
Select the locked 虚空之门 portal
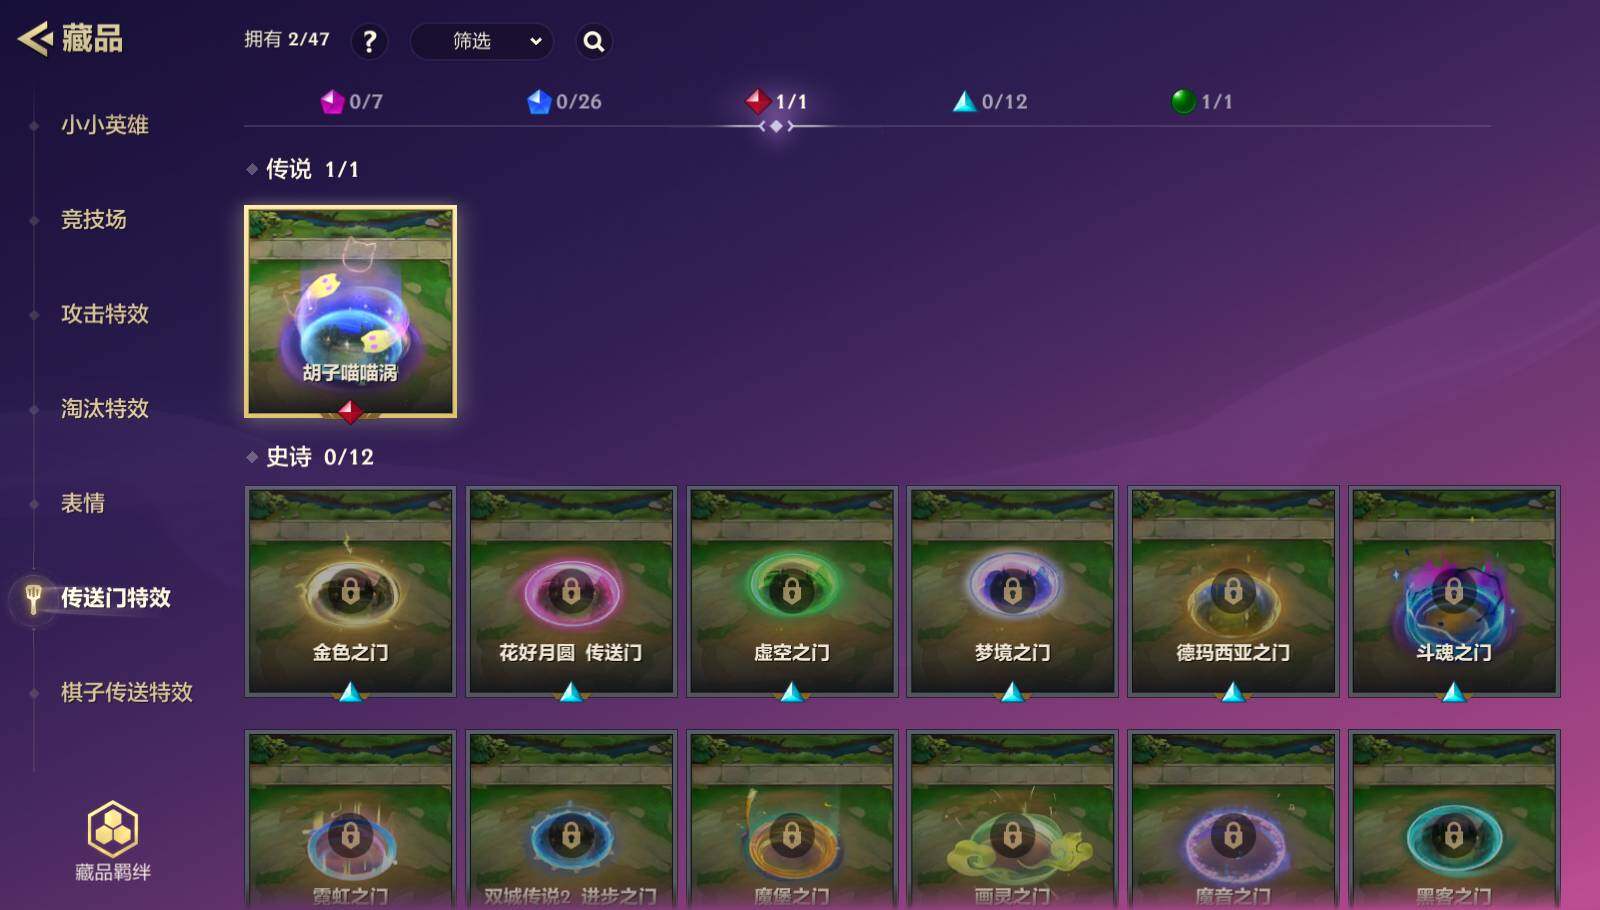792,591
